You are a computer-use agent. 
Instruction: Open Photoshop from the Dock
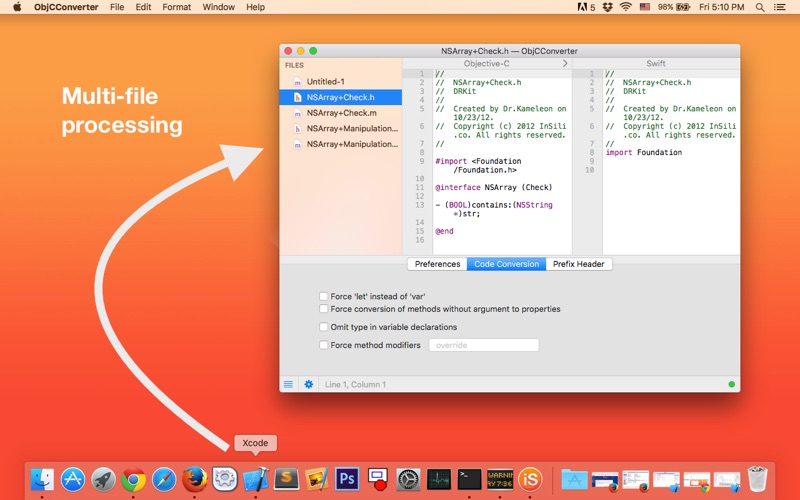pos(347,480)
